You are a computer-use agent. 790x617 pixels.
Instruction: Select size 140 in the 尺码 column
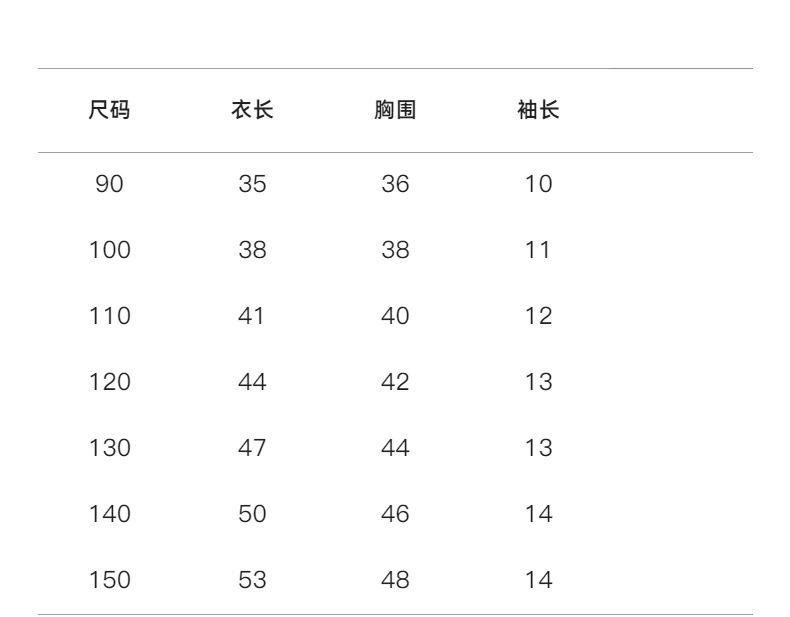(110, 514)
